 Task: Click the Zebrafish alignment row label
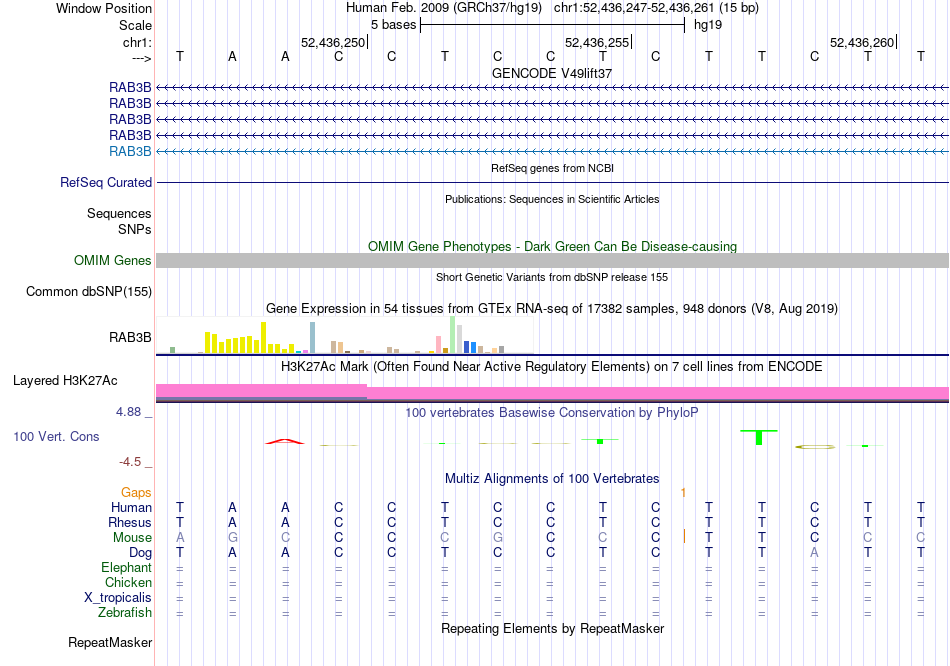[125, 613]
